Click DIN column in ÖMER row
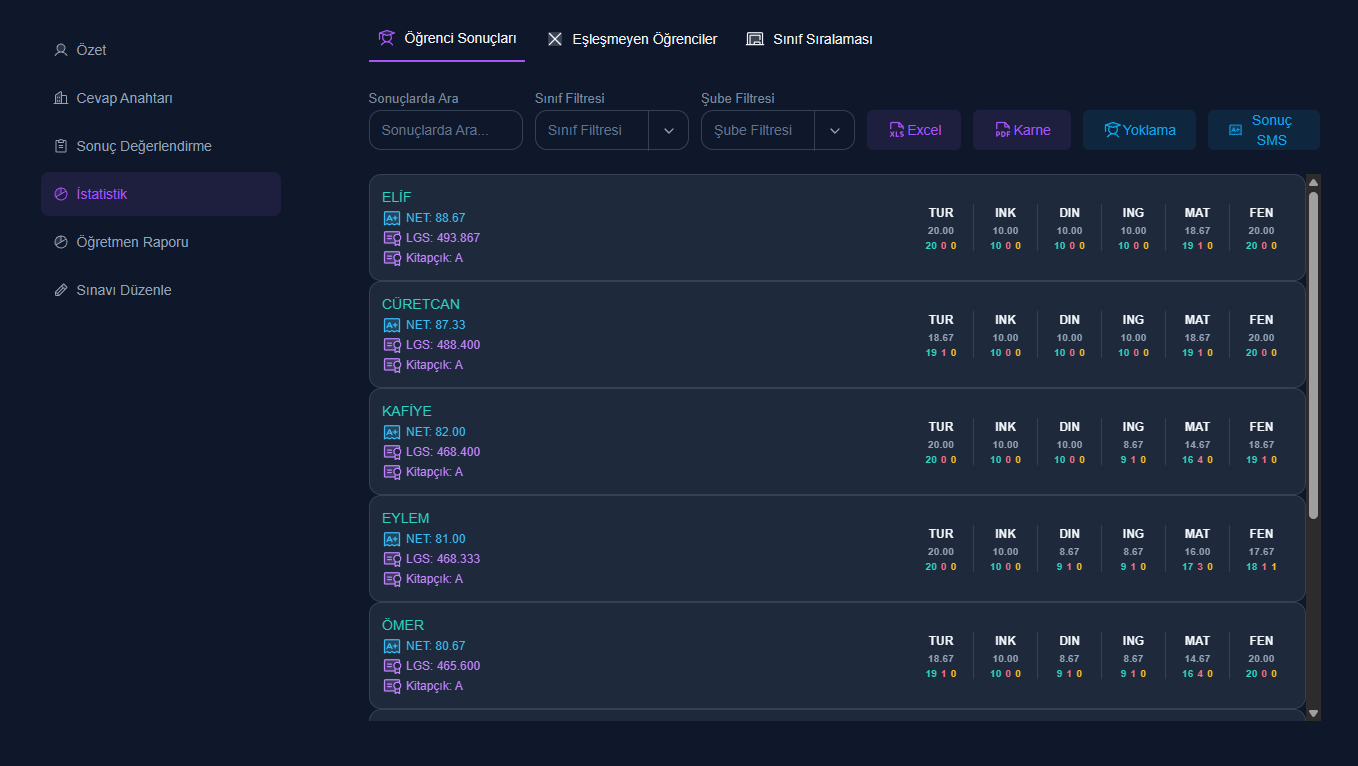 [x=1069, y=656]
